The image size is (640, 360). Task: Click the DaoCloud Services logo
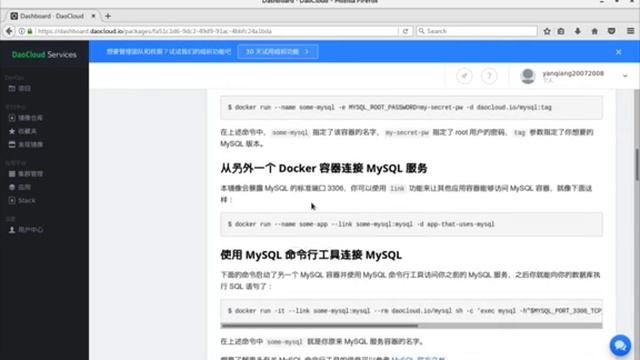[x=44, y=54]
